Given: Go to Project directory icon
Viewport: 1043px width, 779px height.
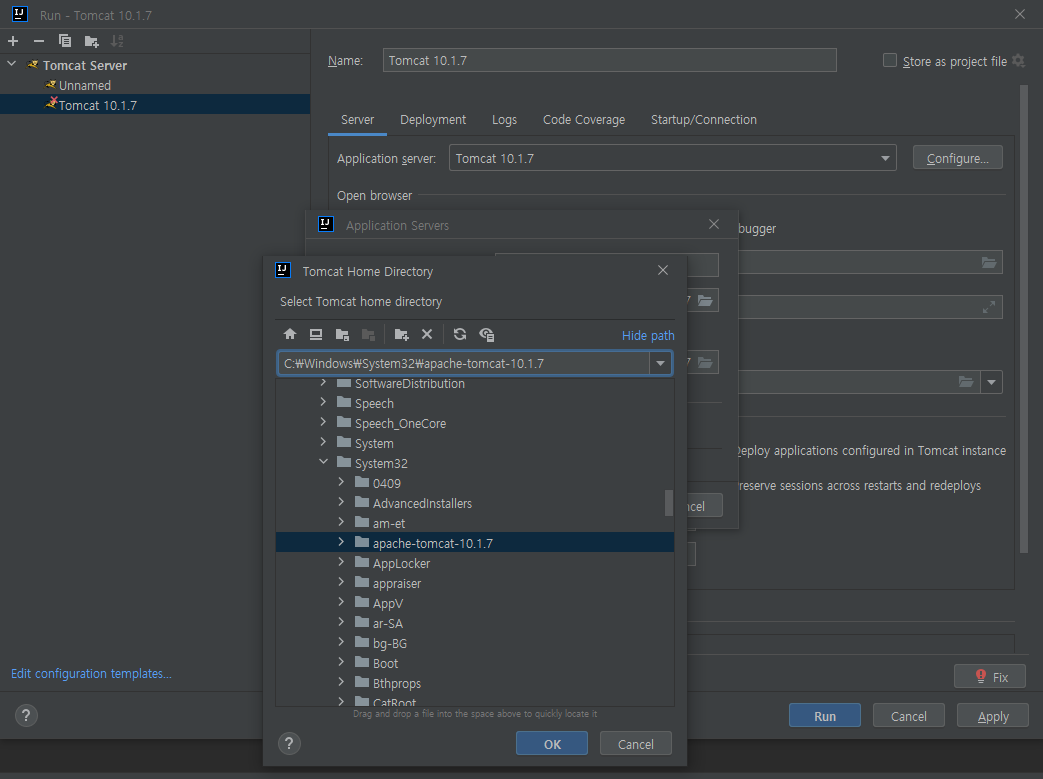Looking at the screenshot, I should click(x=343, y=335).
